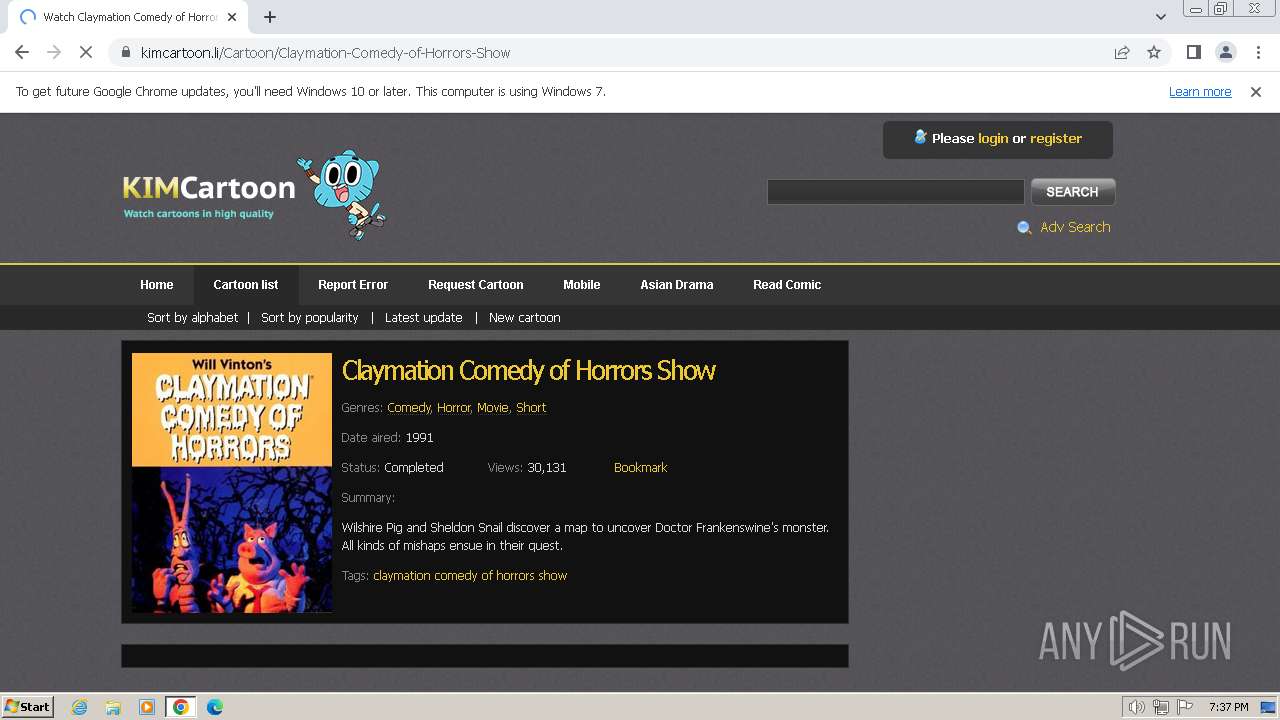Viewport: 1280px width, 720px height.
Task: Open the Windows Start menu
Action: 28,707
